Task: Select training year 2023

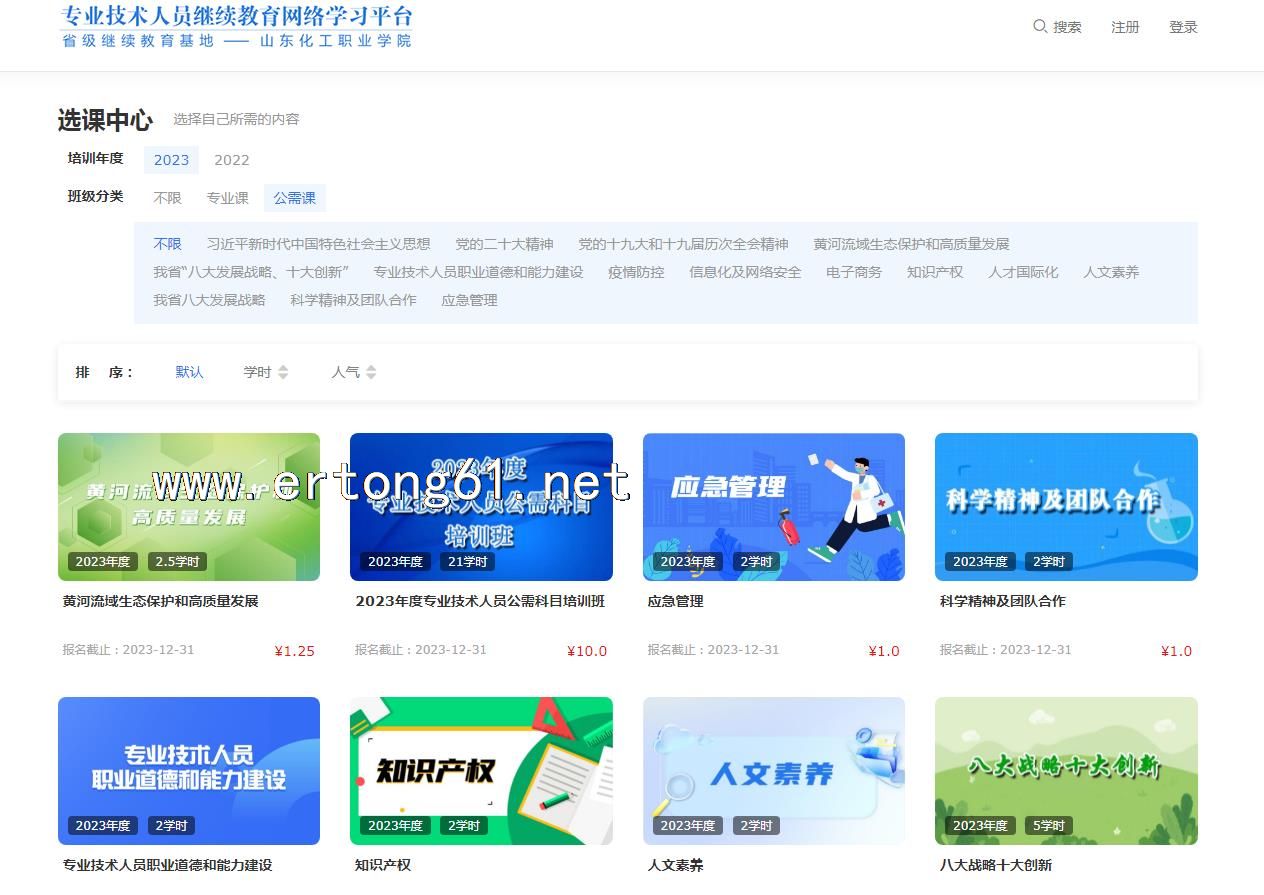Action: click(171, 160)
